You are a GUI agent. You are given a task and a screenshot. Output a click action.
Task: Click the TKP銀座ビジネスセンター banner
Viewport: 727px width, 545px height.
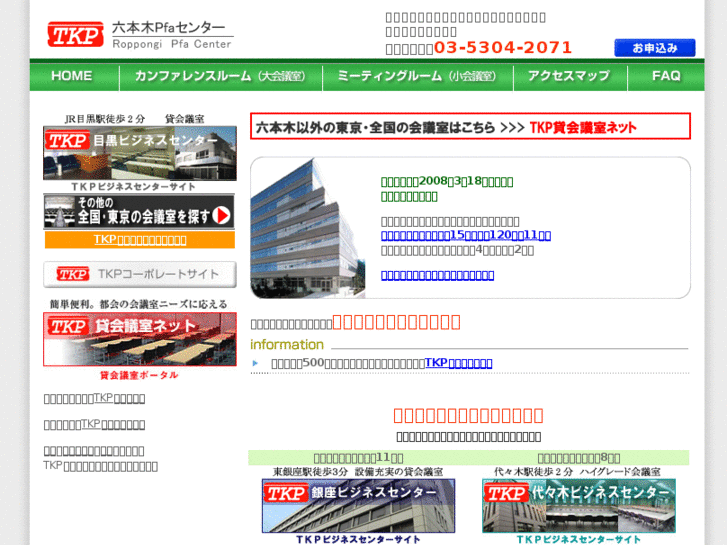358,506
